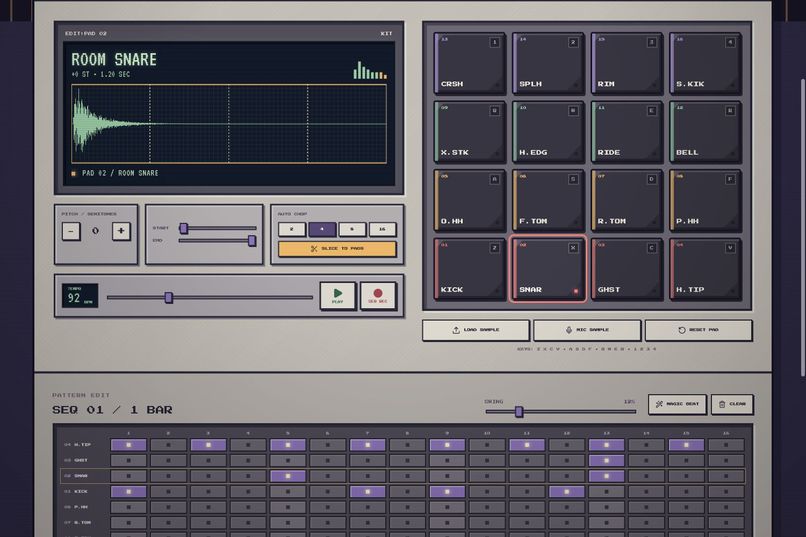This screenshot has width=806, height=537.
Task: Toggle GHST row step 13
Action: point(607,460)
